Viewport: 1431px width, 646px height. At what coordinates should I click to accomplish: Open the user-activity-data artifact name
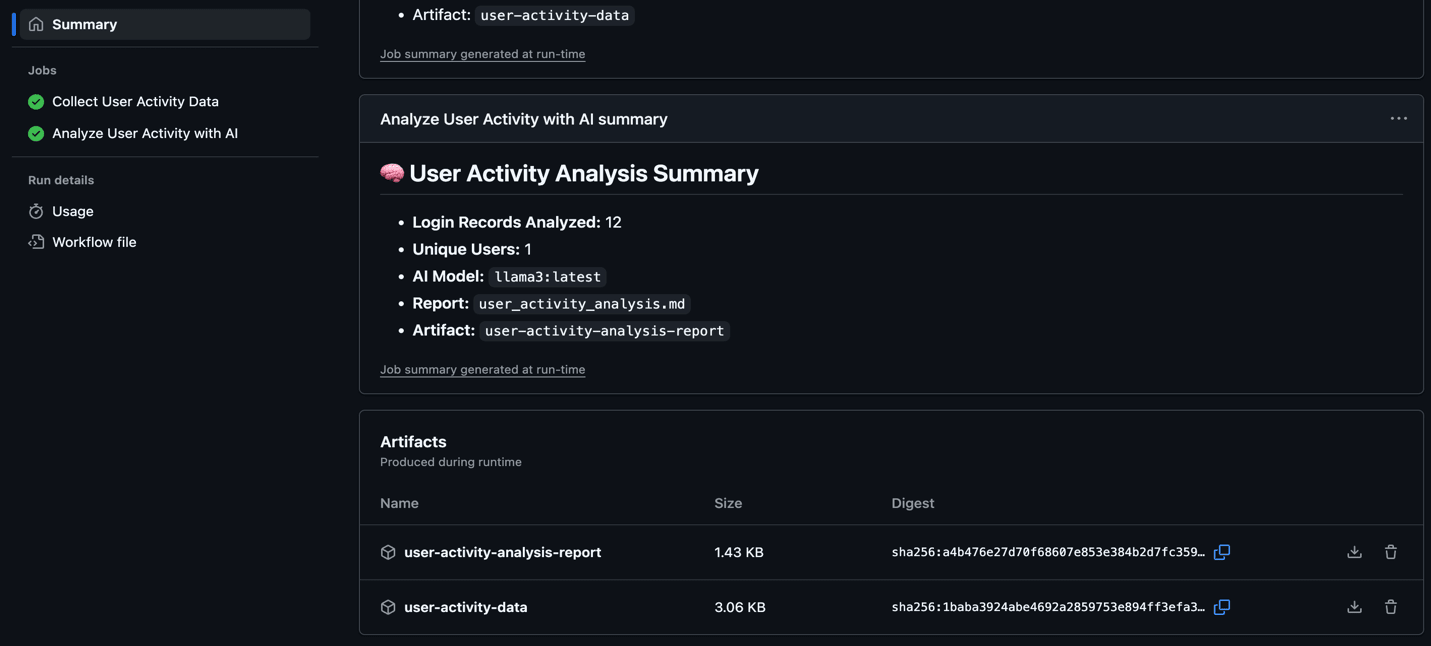pos(465,607)
